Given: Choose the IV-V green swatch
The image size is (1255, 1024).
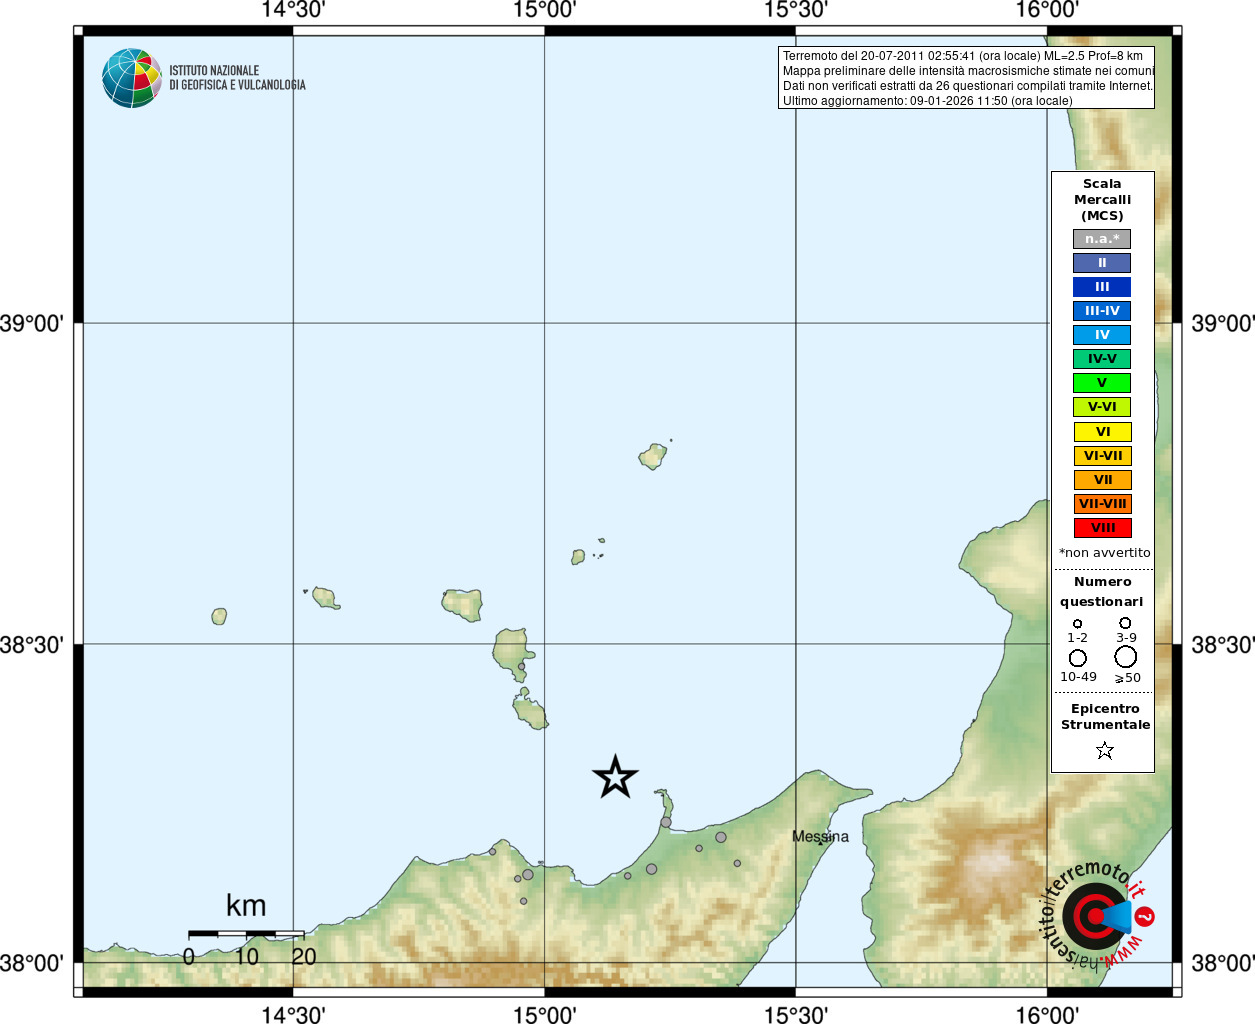Looking at the screenshot, I should click(x=1102, y=359).
